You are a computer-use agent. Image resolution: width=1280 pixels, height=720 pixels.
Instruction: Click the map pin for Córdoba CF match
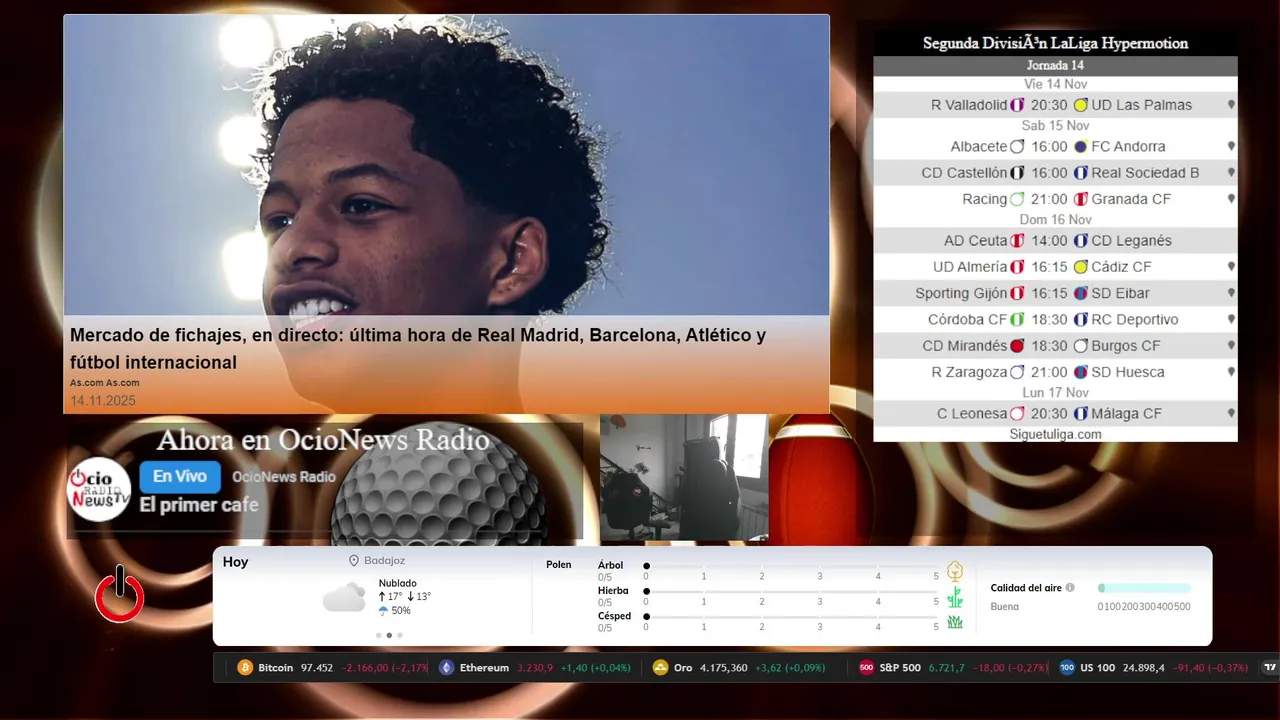coord(1231,320)
